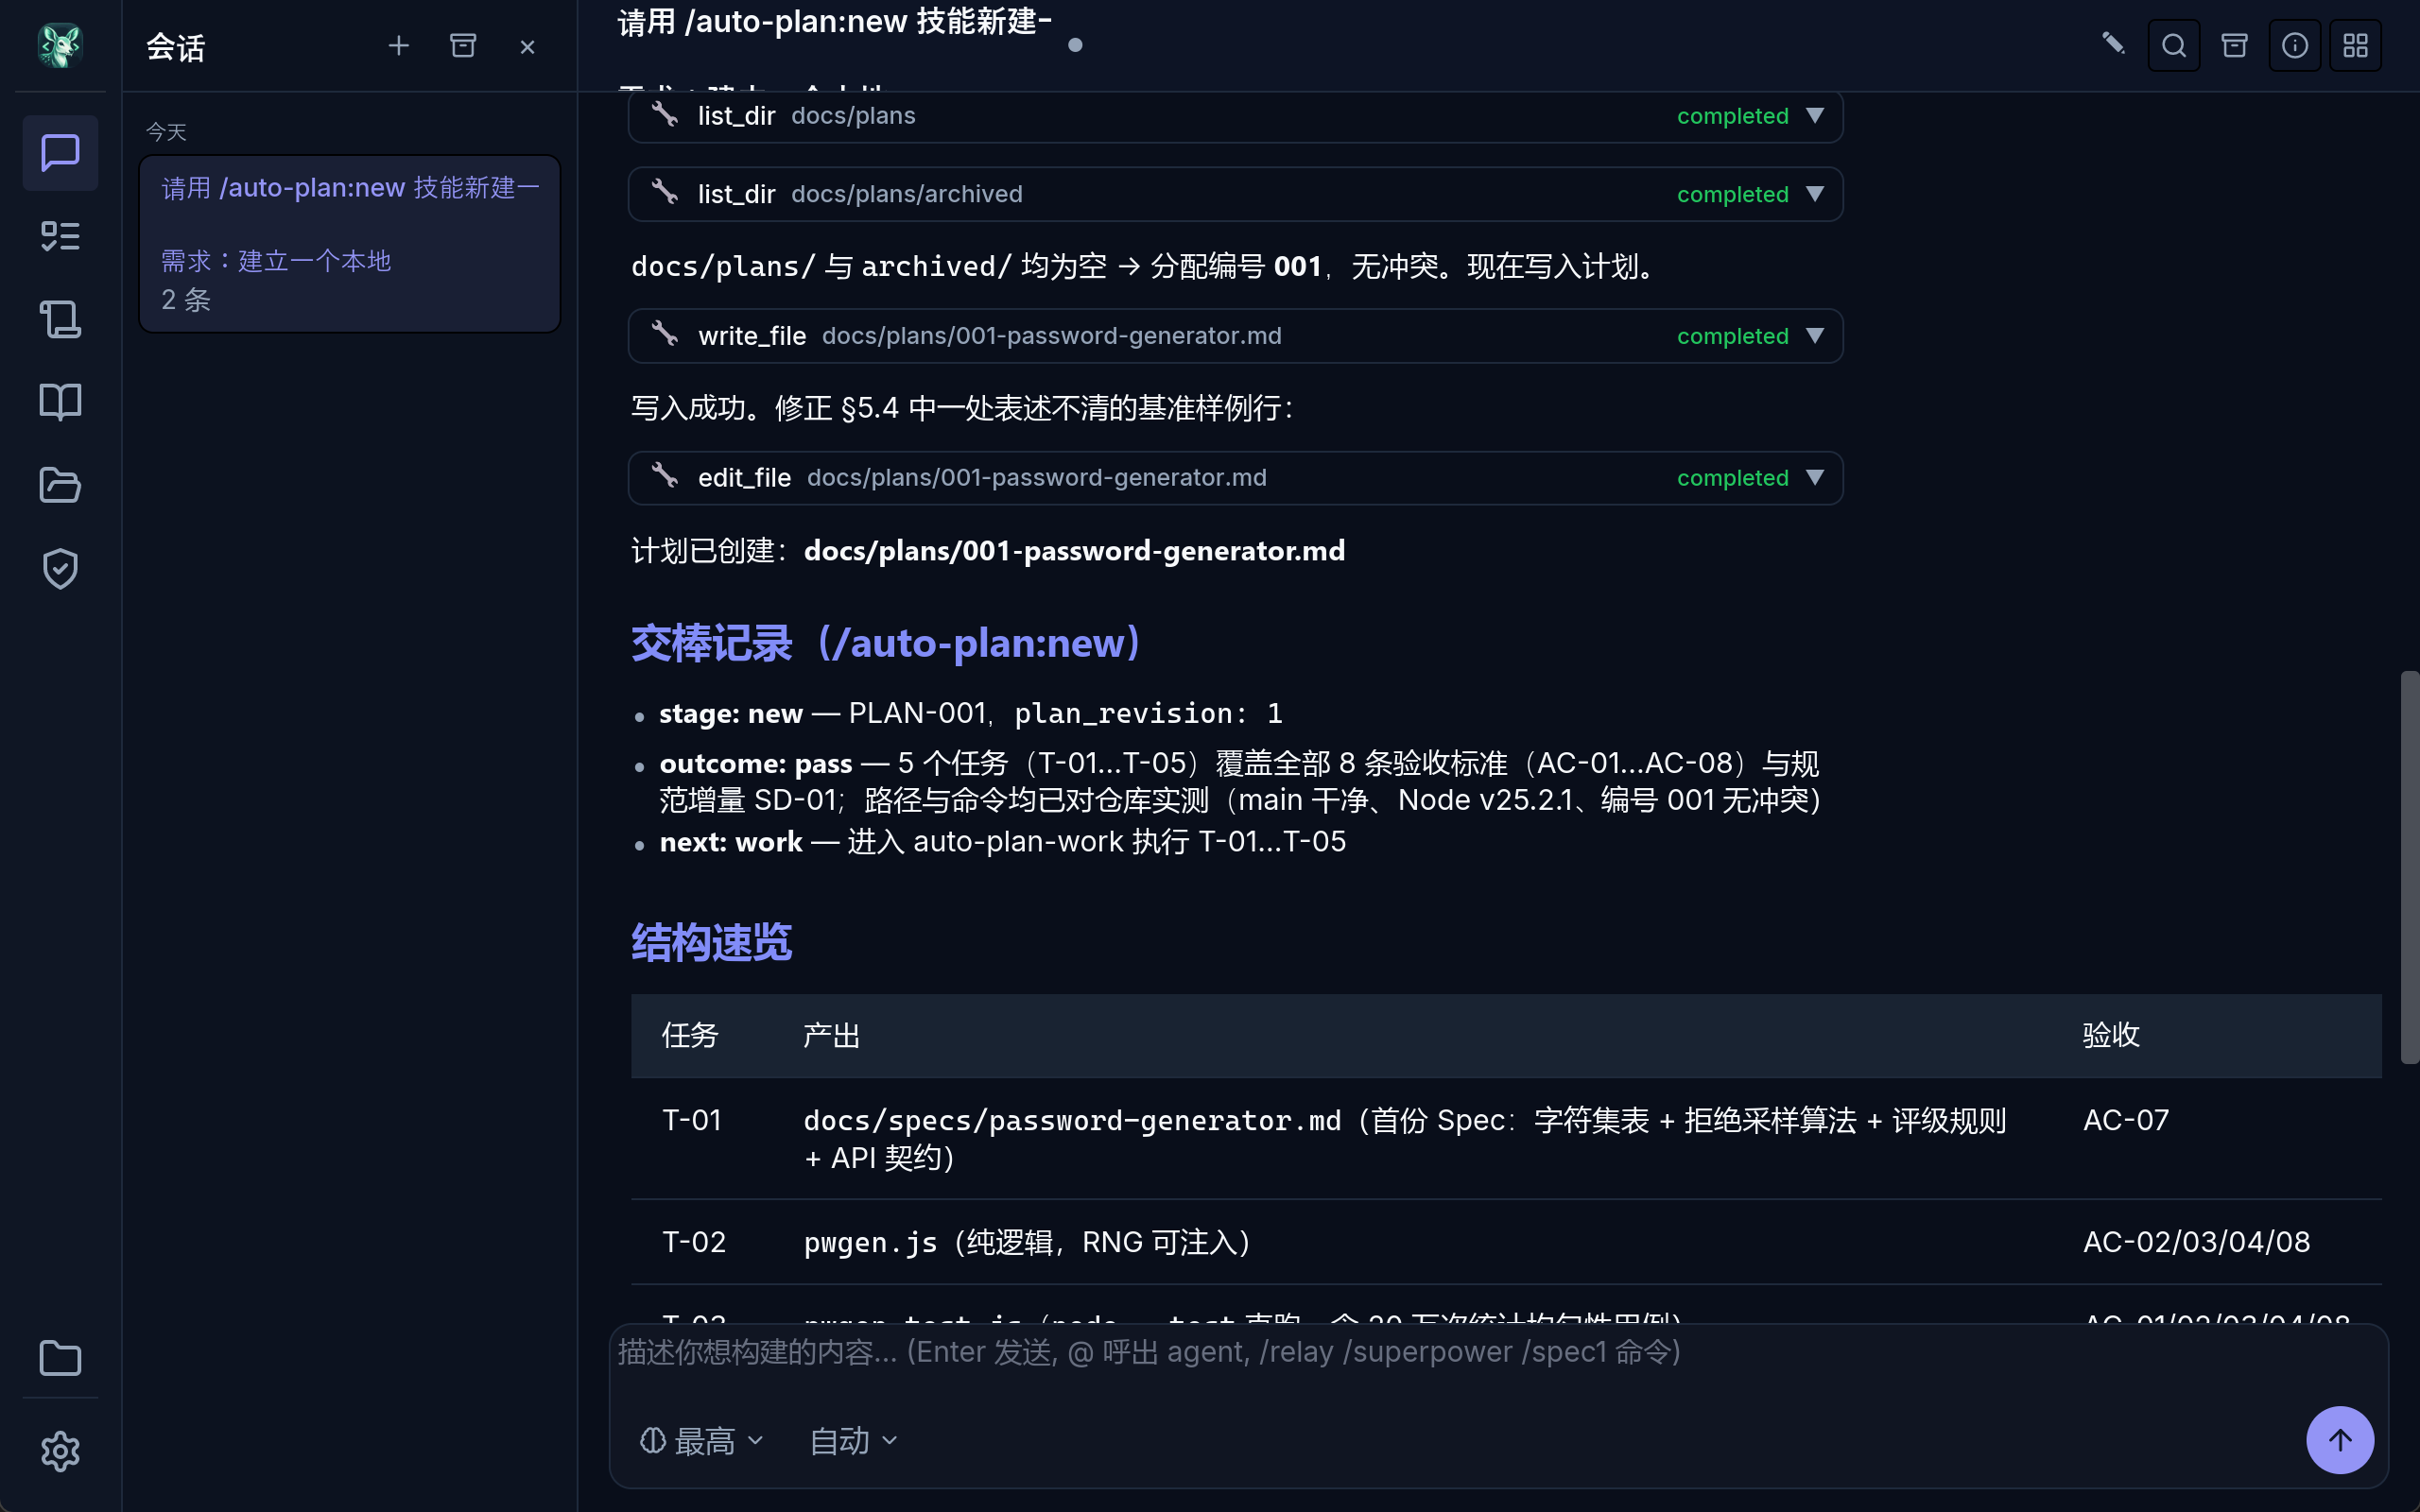
Task: Click the 'stage: new' bullet item
Action: (x=971, y=713)
